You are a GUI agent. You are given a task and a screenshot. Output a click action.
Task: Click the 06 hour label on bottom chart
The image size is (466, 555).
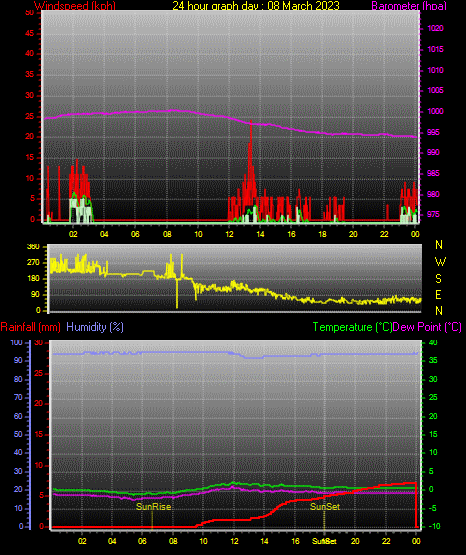tap(142, 541)
